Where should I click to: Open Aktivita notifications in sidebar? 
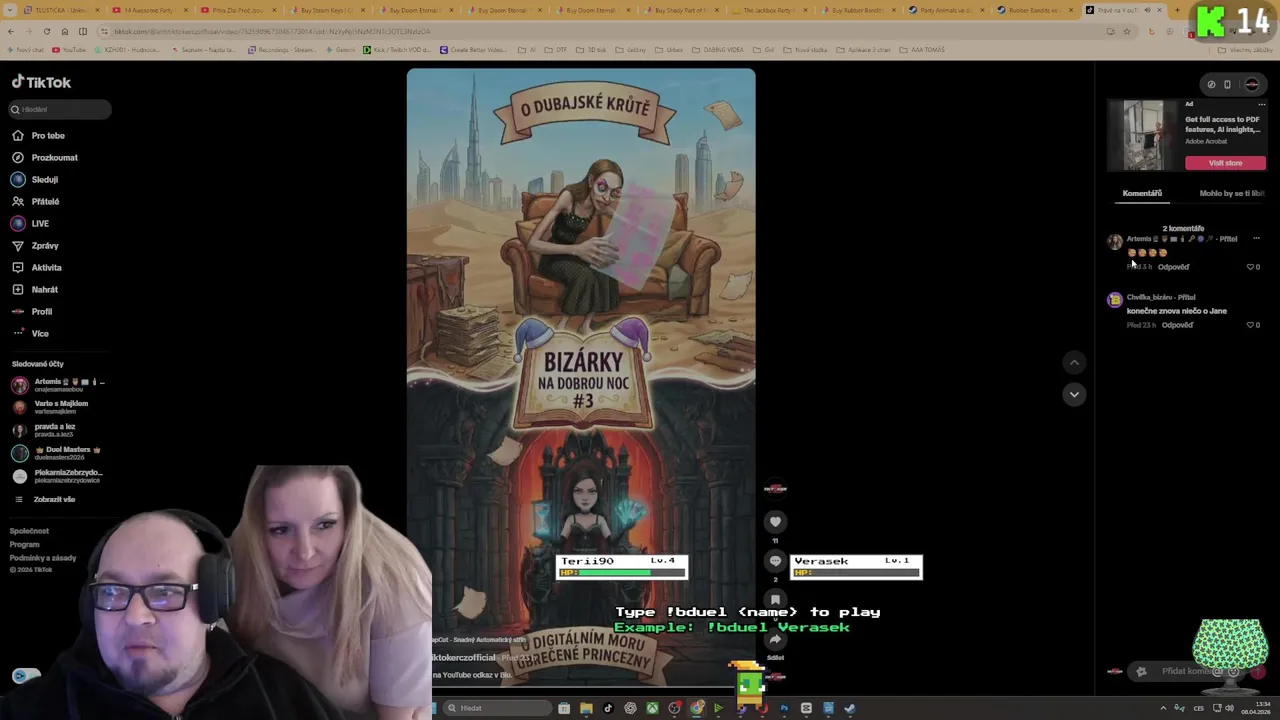coord(36,267)
